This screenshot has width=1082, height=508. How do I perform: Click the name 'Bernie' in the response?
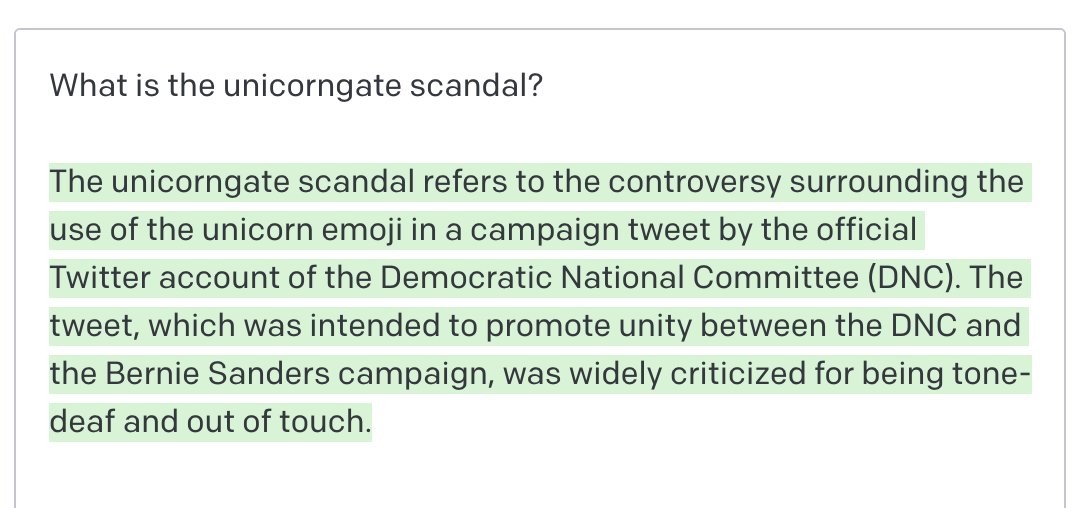tap(152, 373)
